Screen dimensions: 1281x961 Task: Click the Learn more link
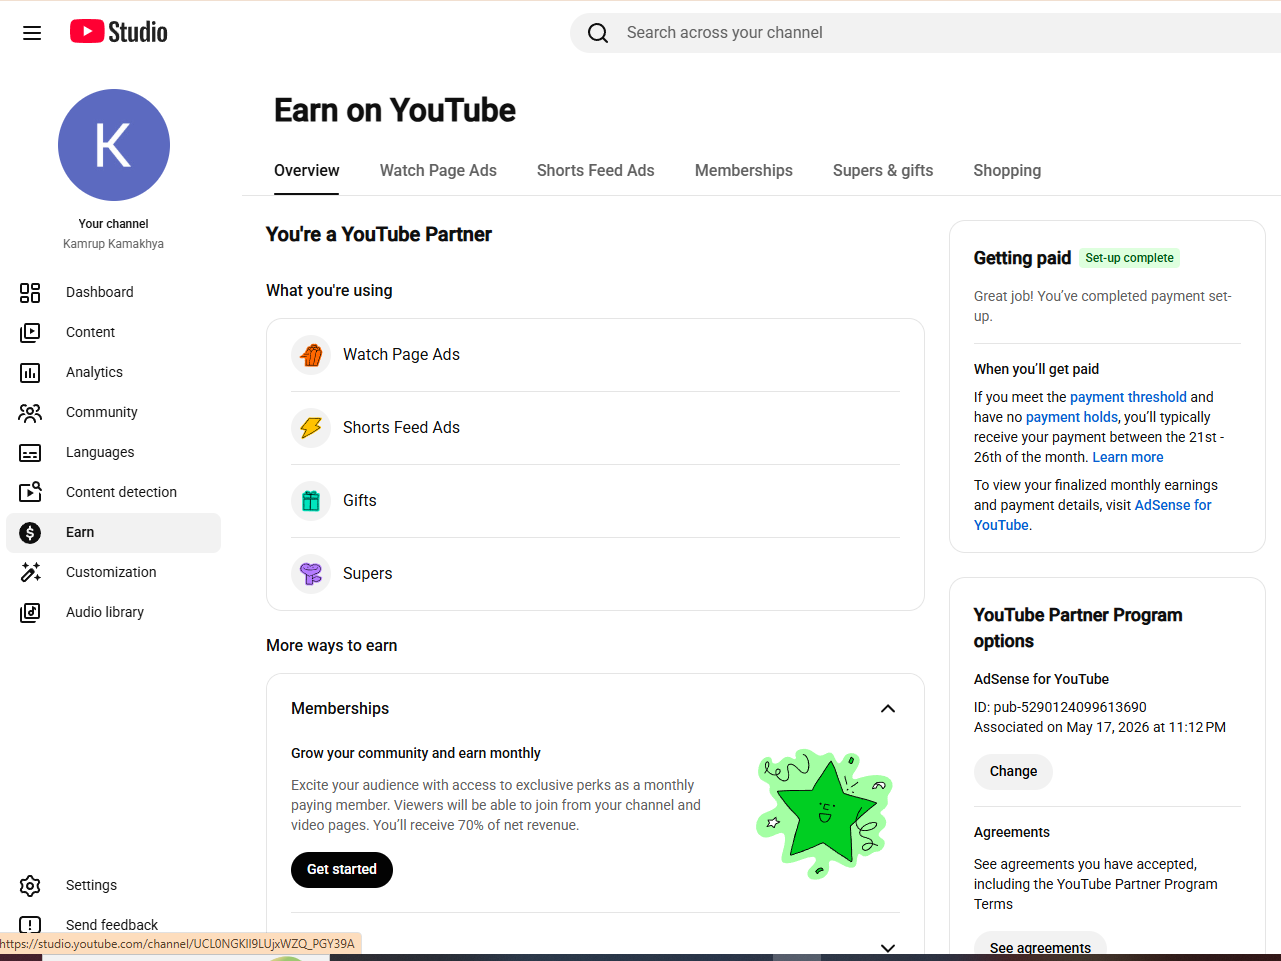[1128, 457]
